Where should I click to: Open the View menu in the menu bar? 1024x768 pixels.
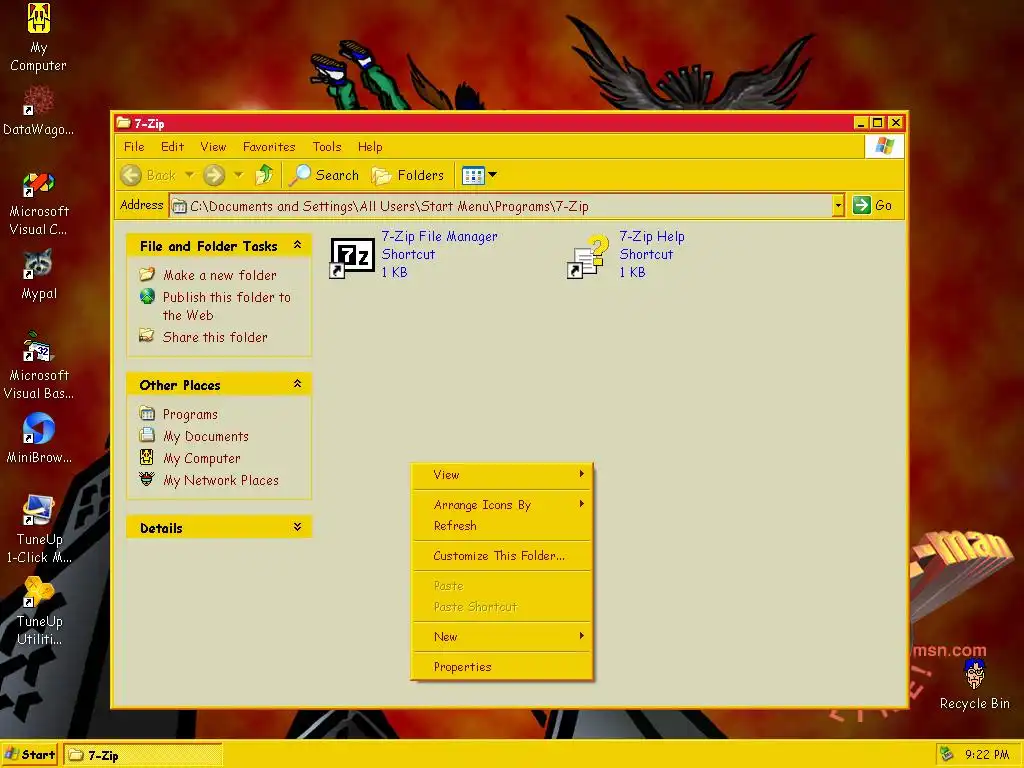[213, 147]
